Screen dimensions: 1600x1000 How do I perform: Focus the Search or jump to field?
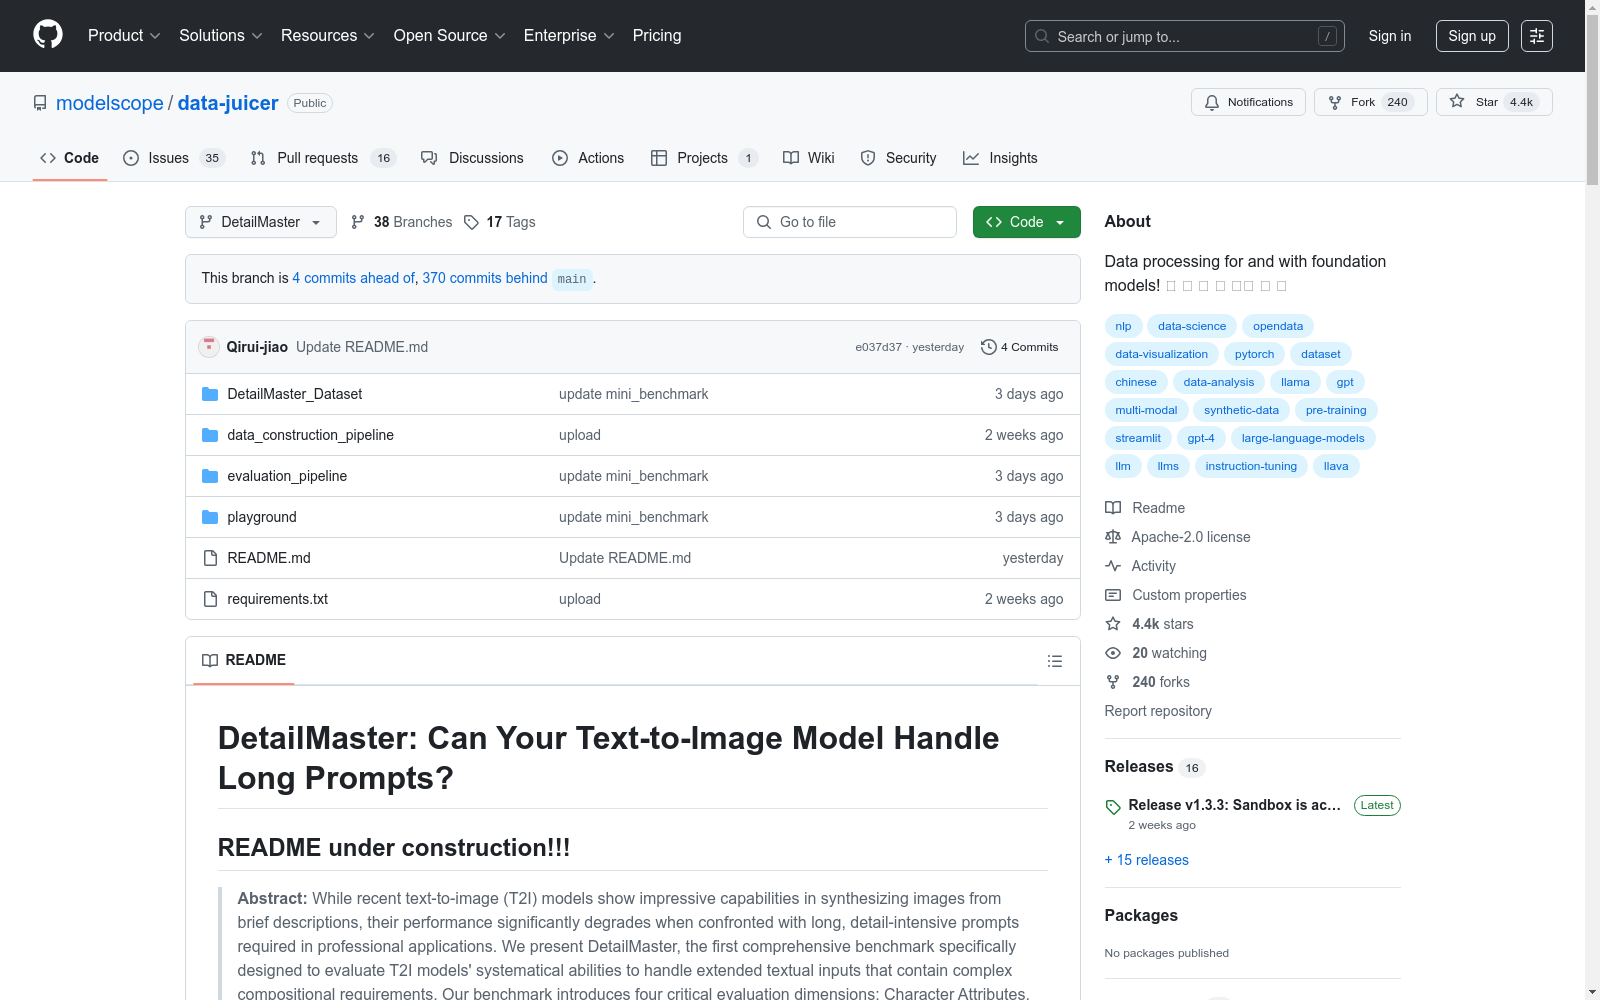[1185, 36]
